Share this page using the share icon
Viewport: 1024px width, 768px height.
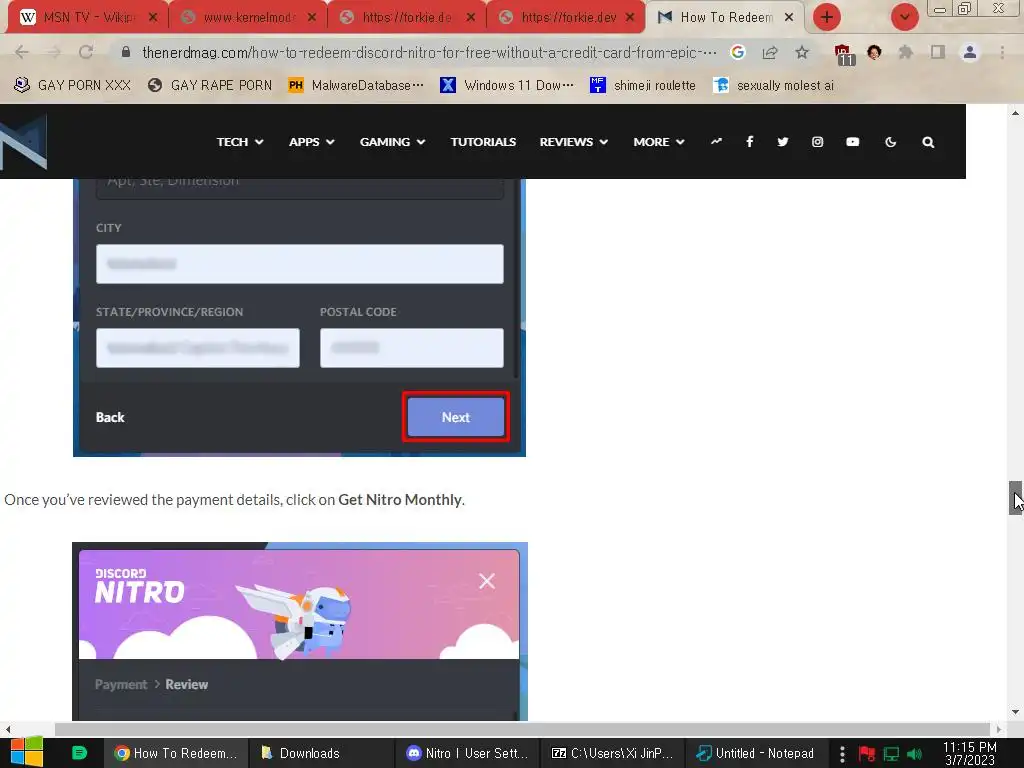click(x=770, y=52)
